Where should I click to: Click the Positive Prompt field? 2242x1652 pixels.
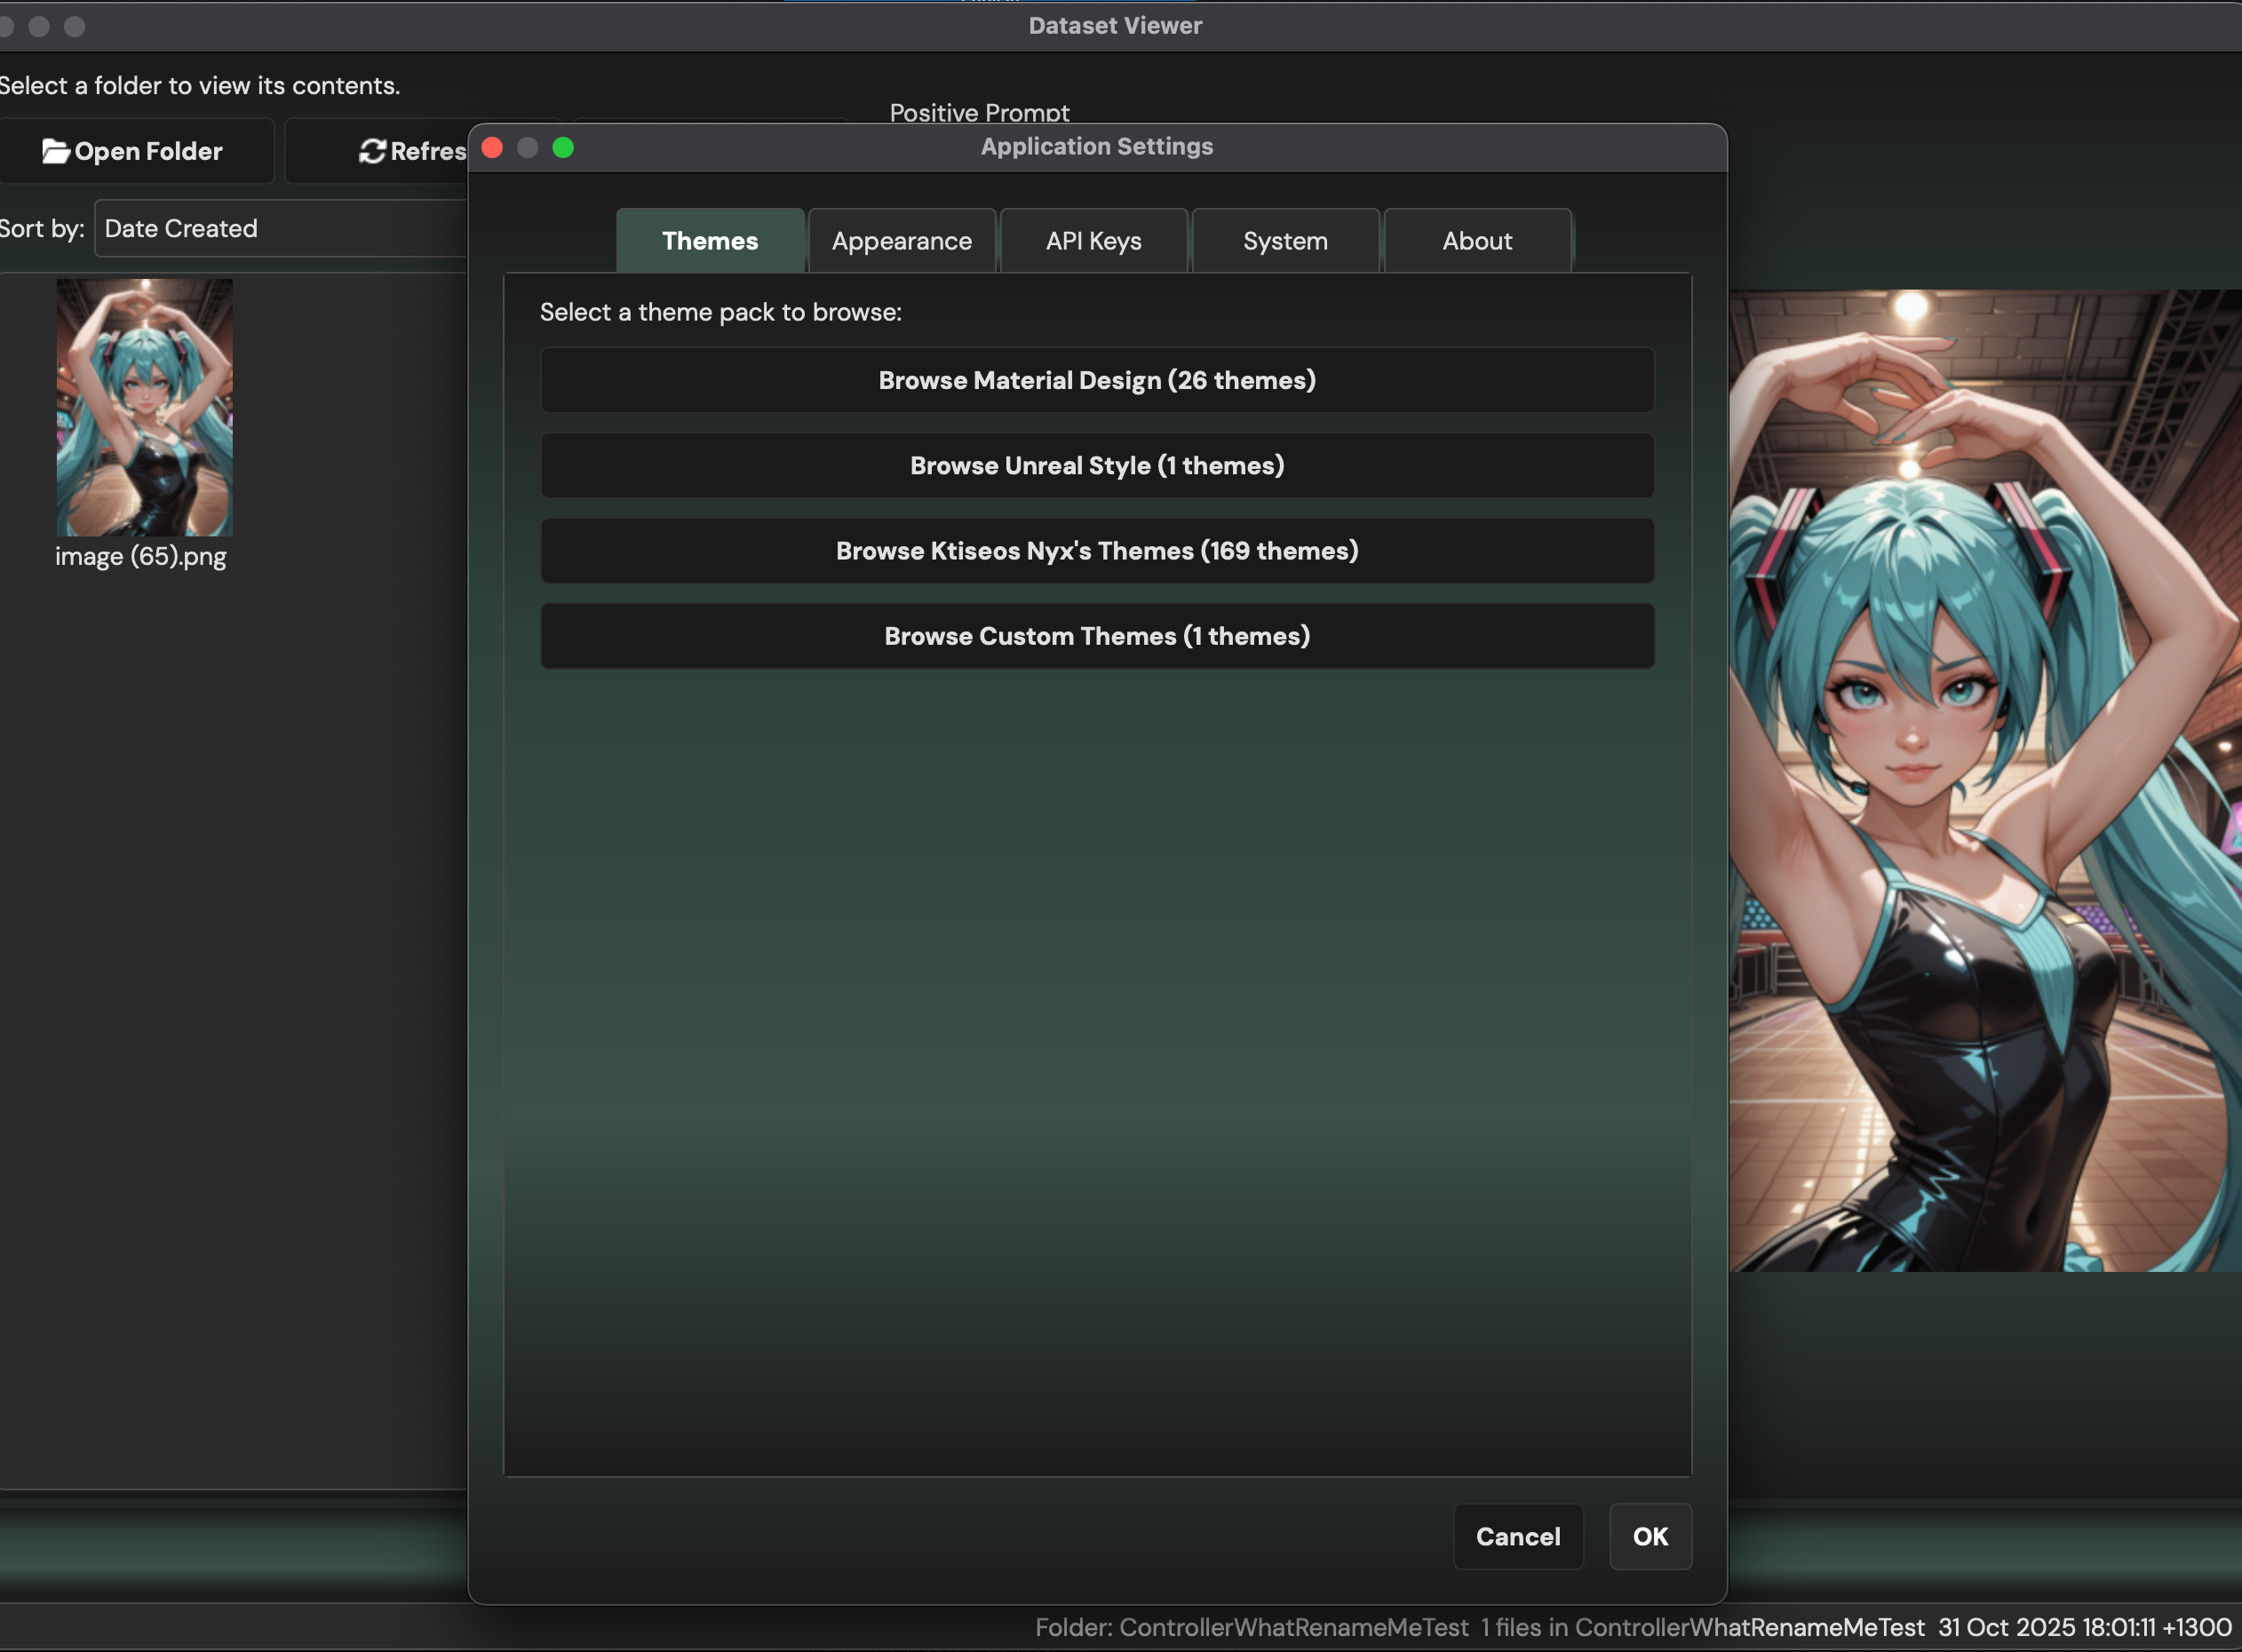[x=977, y=113]
